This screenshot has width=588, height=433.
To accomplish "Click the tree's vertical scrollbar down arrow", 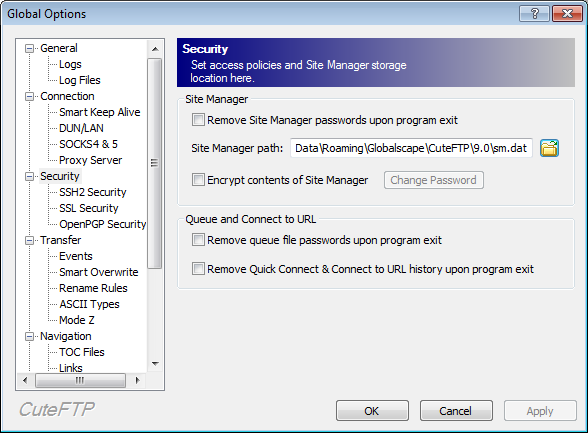I will 155,364.
